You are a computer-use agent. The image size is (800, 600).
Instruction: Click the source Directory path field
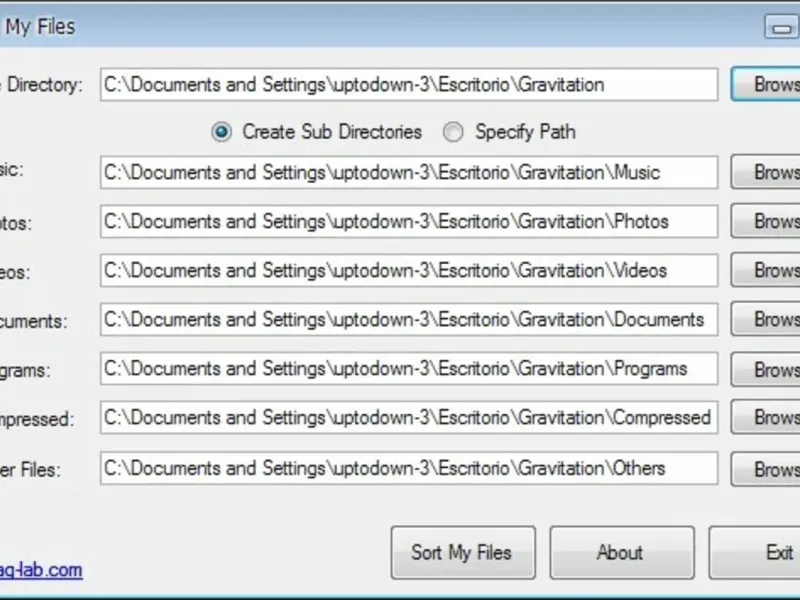[x=408, y=85]
